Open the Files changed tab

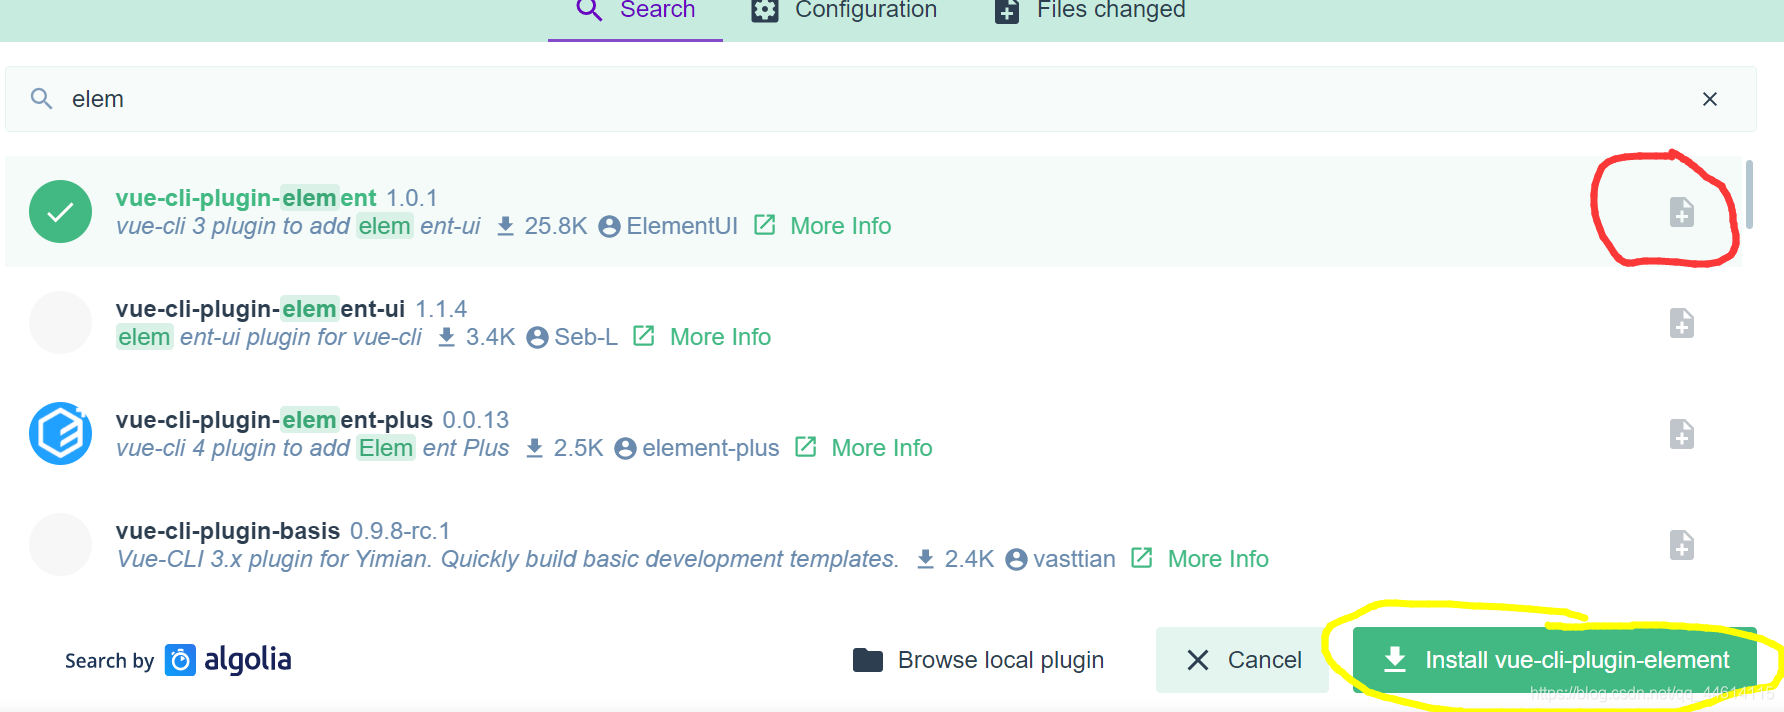1090,12
